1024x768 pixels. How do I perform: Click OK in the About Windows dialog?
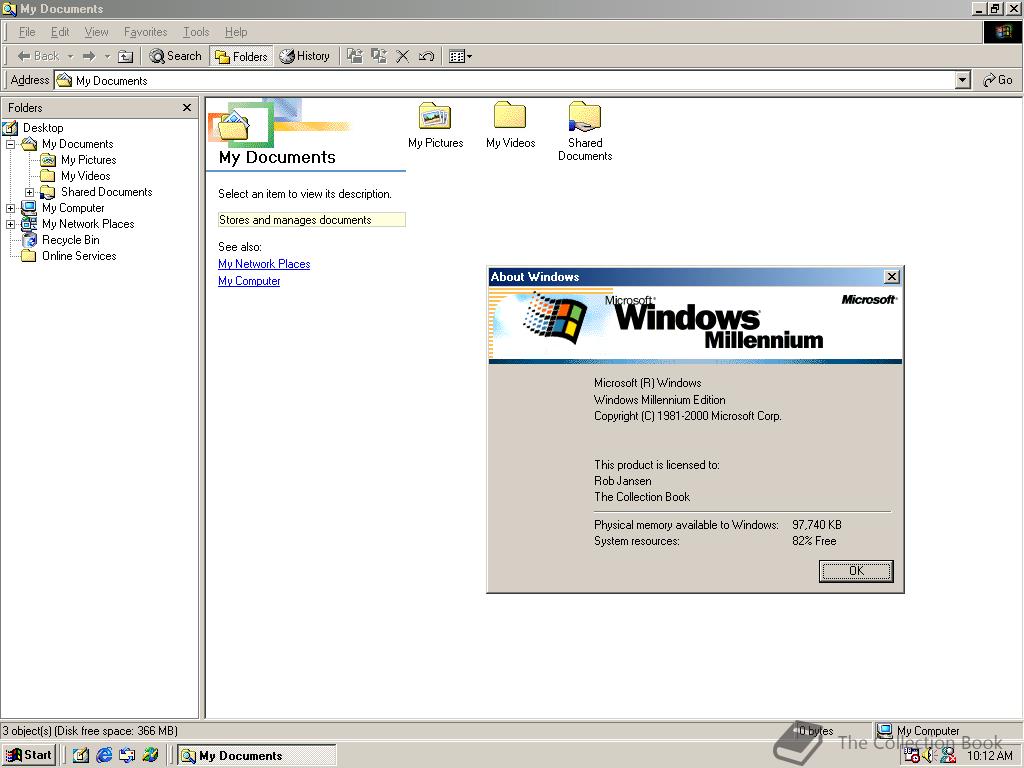click(x=856, y=571)
